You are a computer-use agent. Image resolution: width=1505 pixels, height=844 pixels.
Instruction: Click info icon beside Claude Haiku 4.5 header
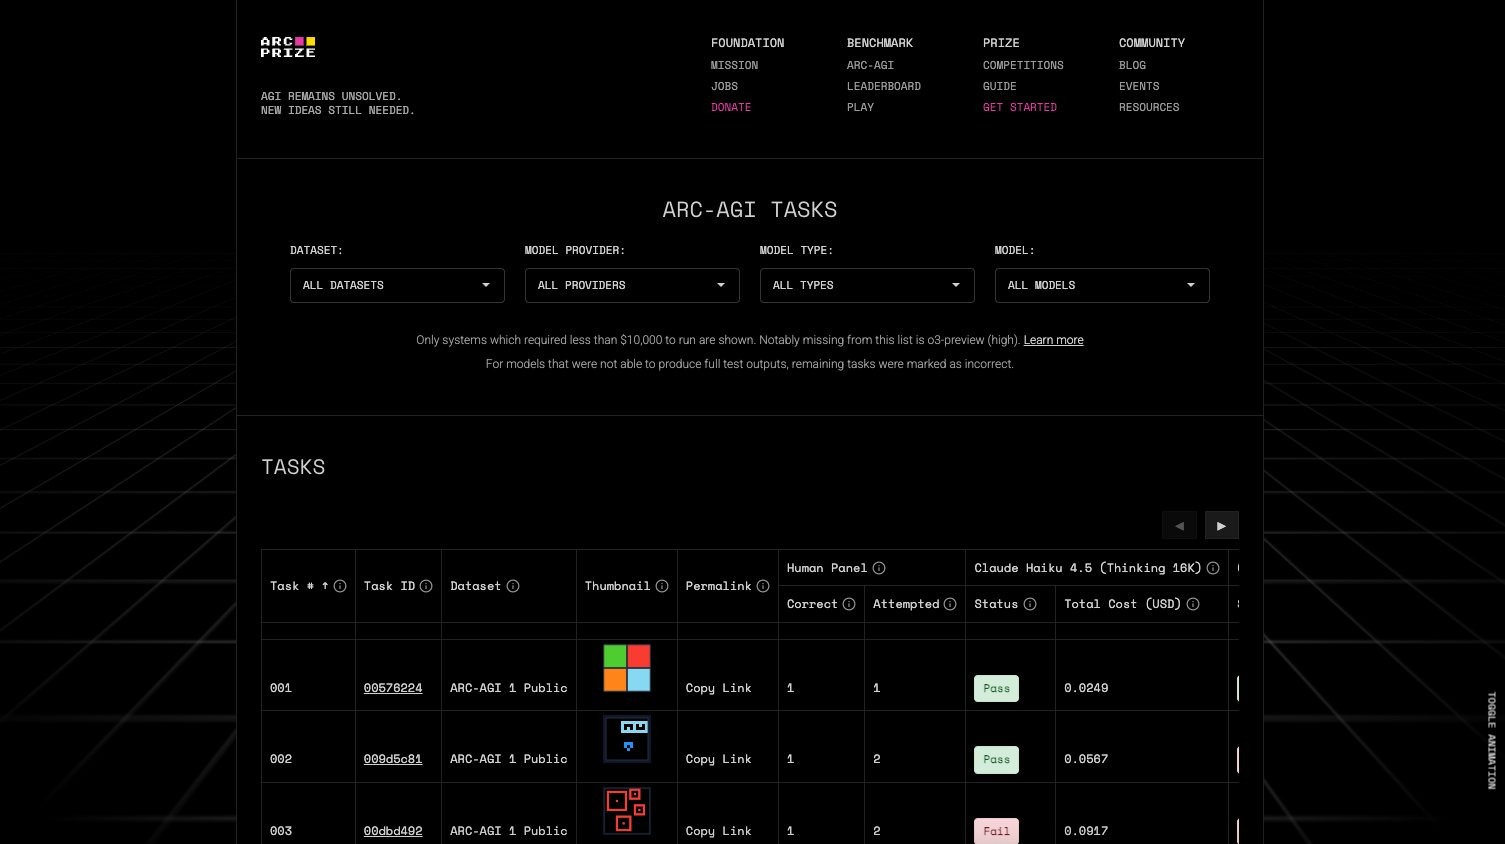click(x=1213, y=568)
